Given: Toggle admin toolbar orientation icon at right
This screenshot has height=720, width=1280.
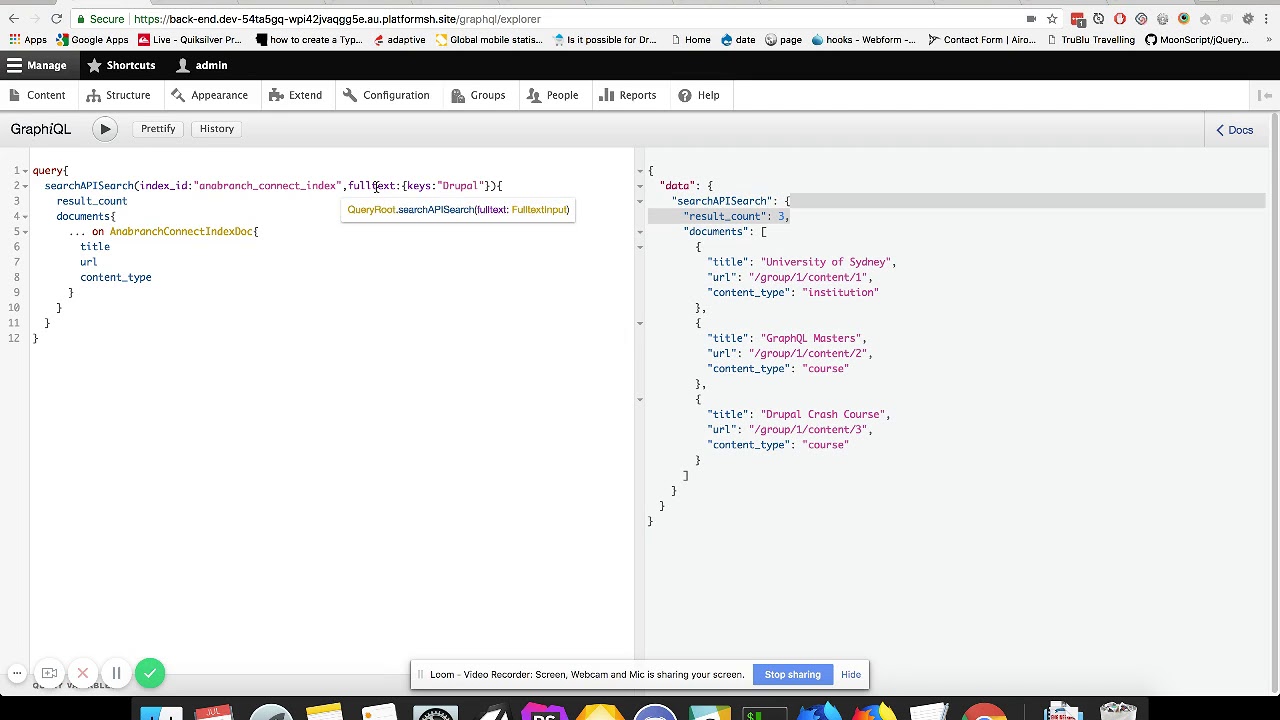Looking at the screenshot, I should click(x=1265, y=95).
